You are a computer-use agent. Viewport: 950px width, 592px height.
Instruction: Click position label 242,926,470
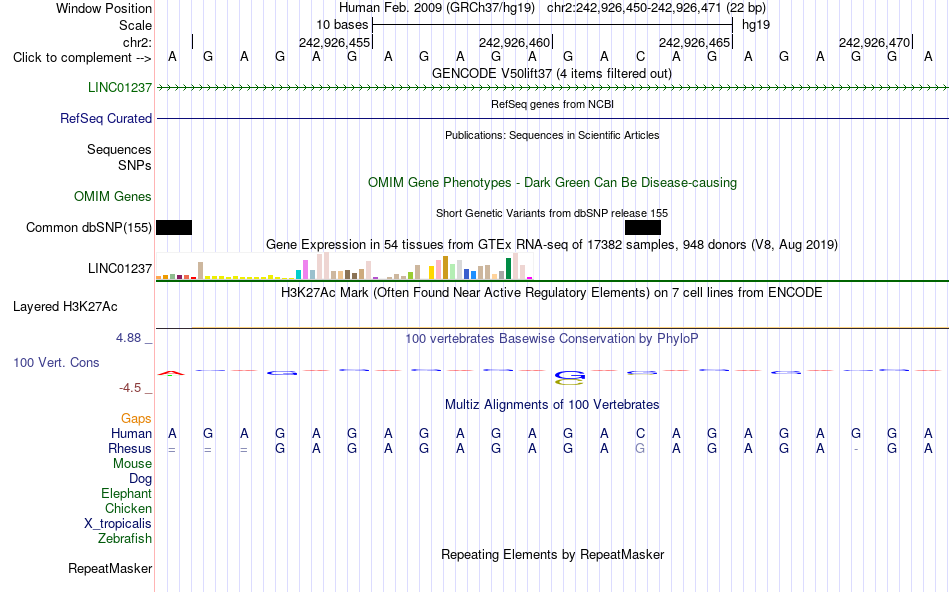click(x=874, y=42)
